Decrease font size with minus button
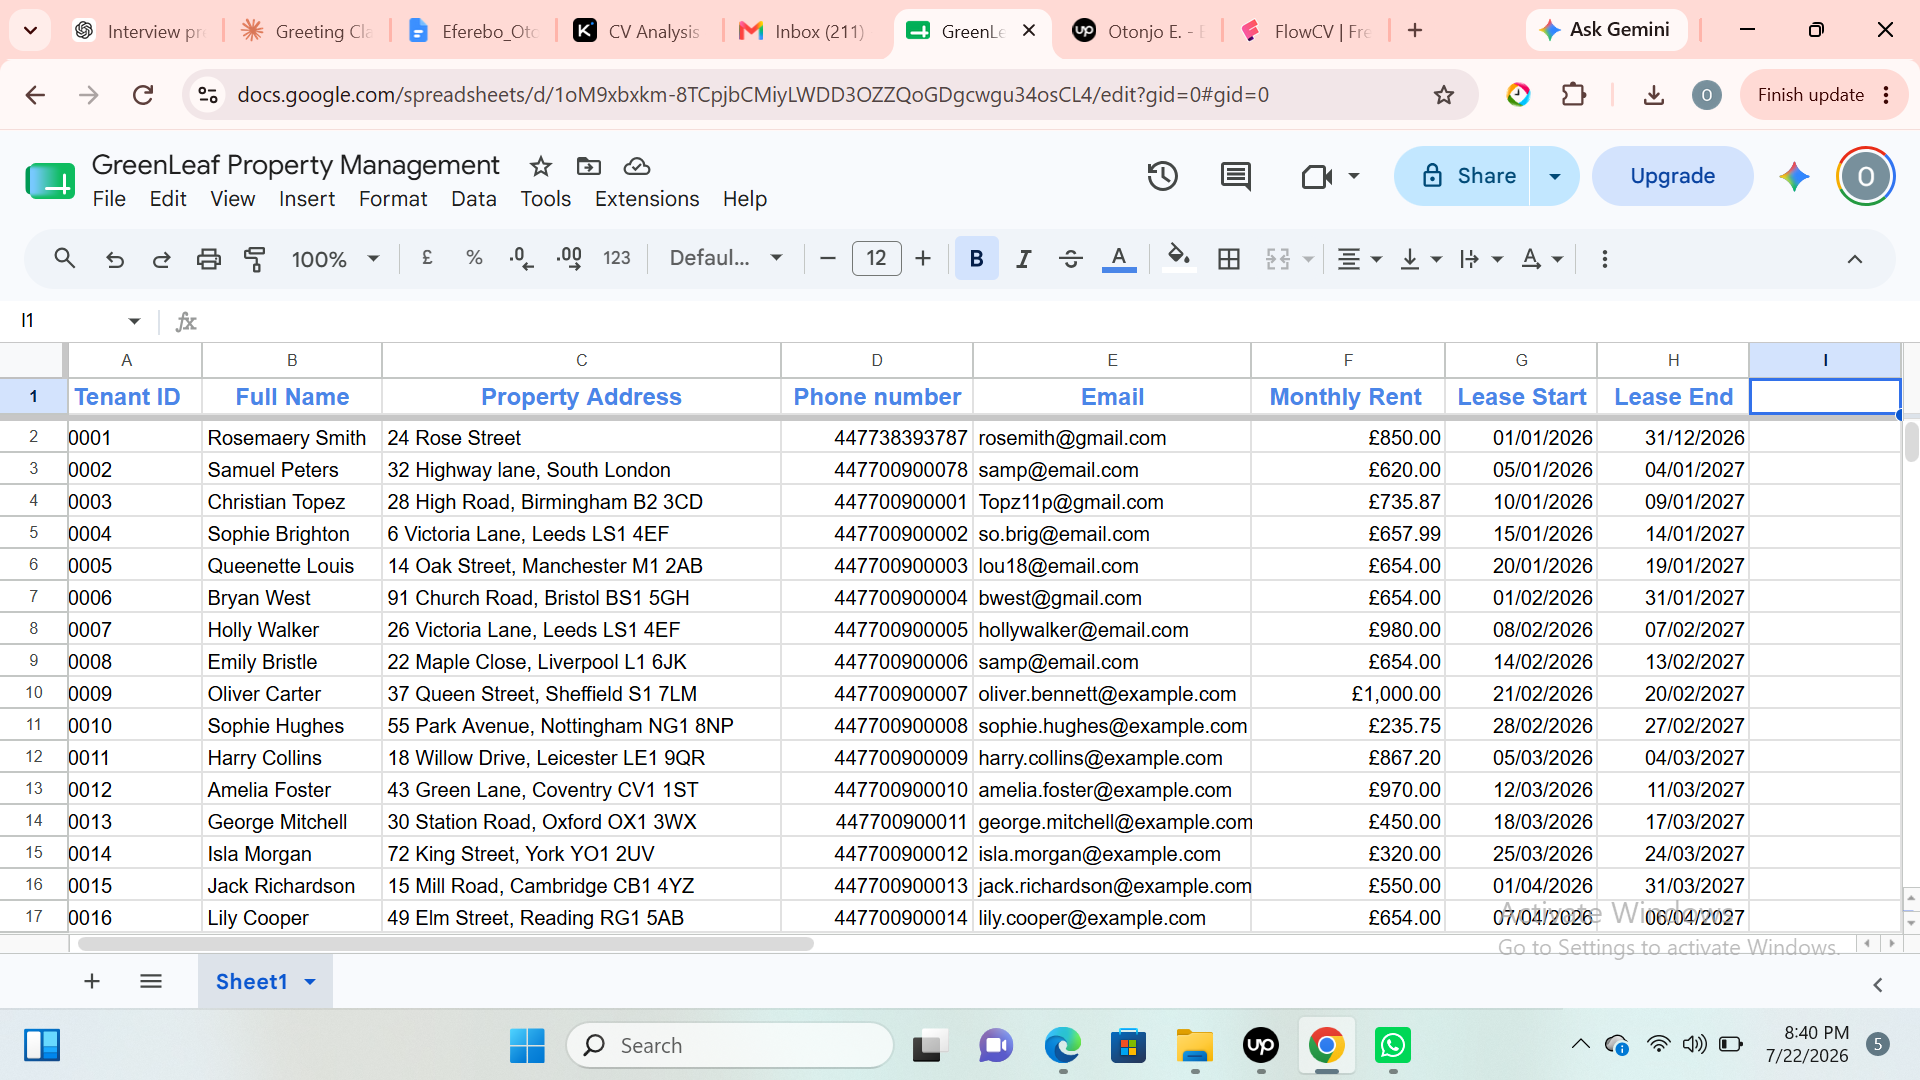The width and height of the screenshot is (1920, 1080). point(827,259)
